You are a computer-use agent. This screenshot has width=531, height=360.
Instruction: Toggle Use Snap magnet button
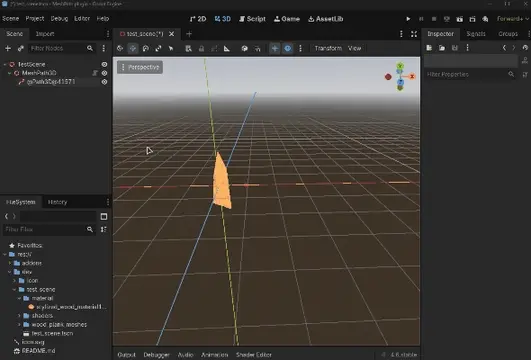pyautogui.click(x=257, y=48)
